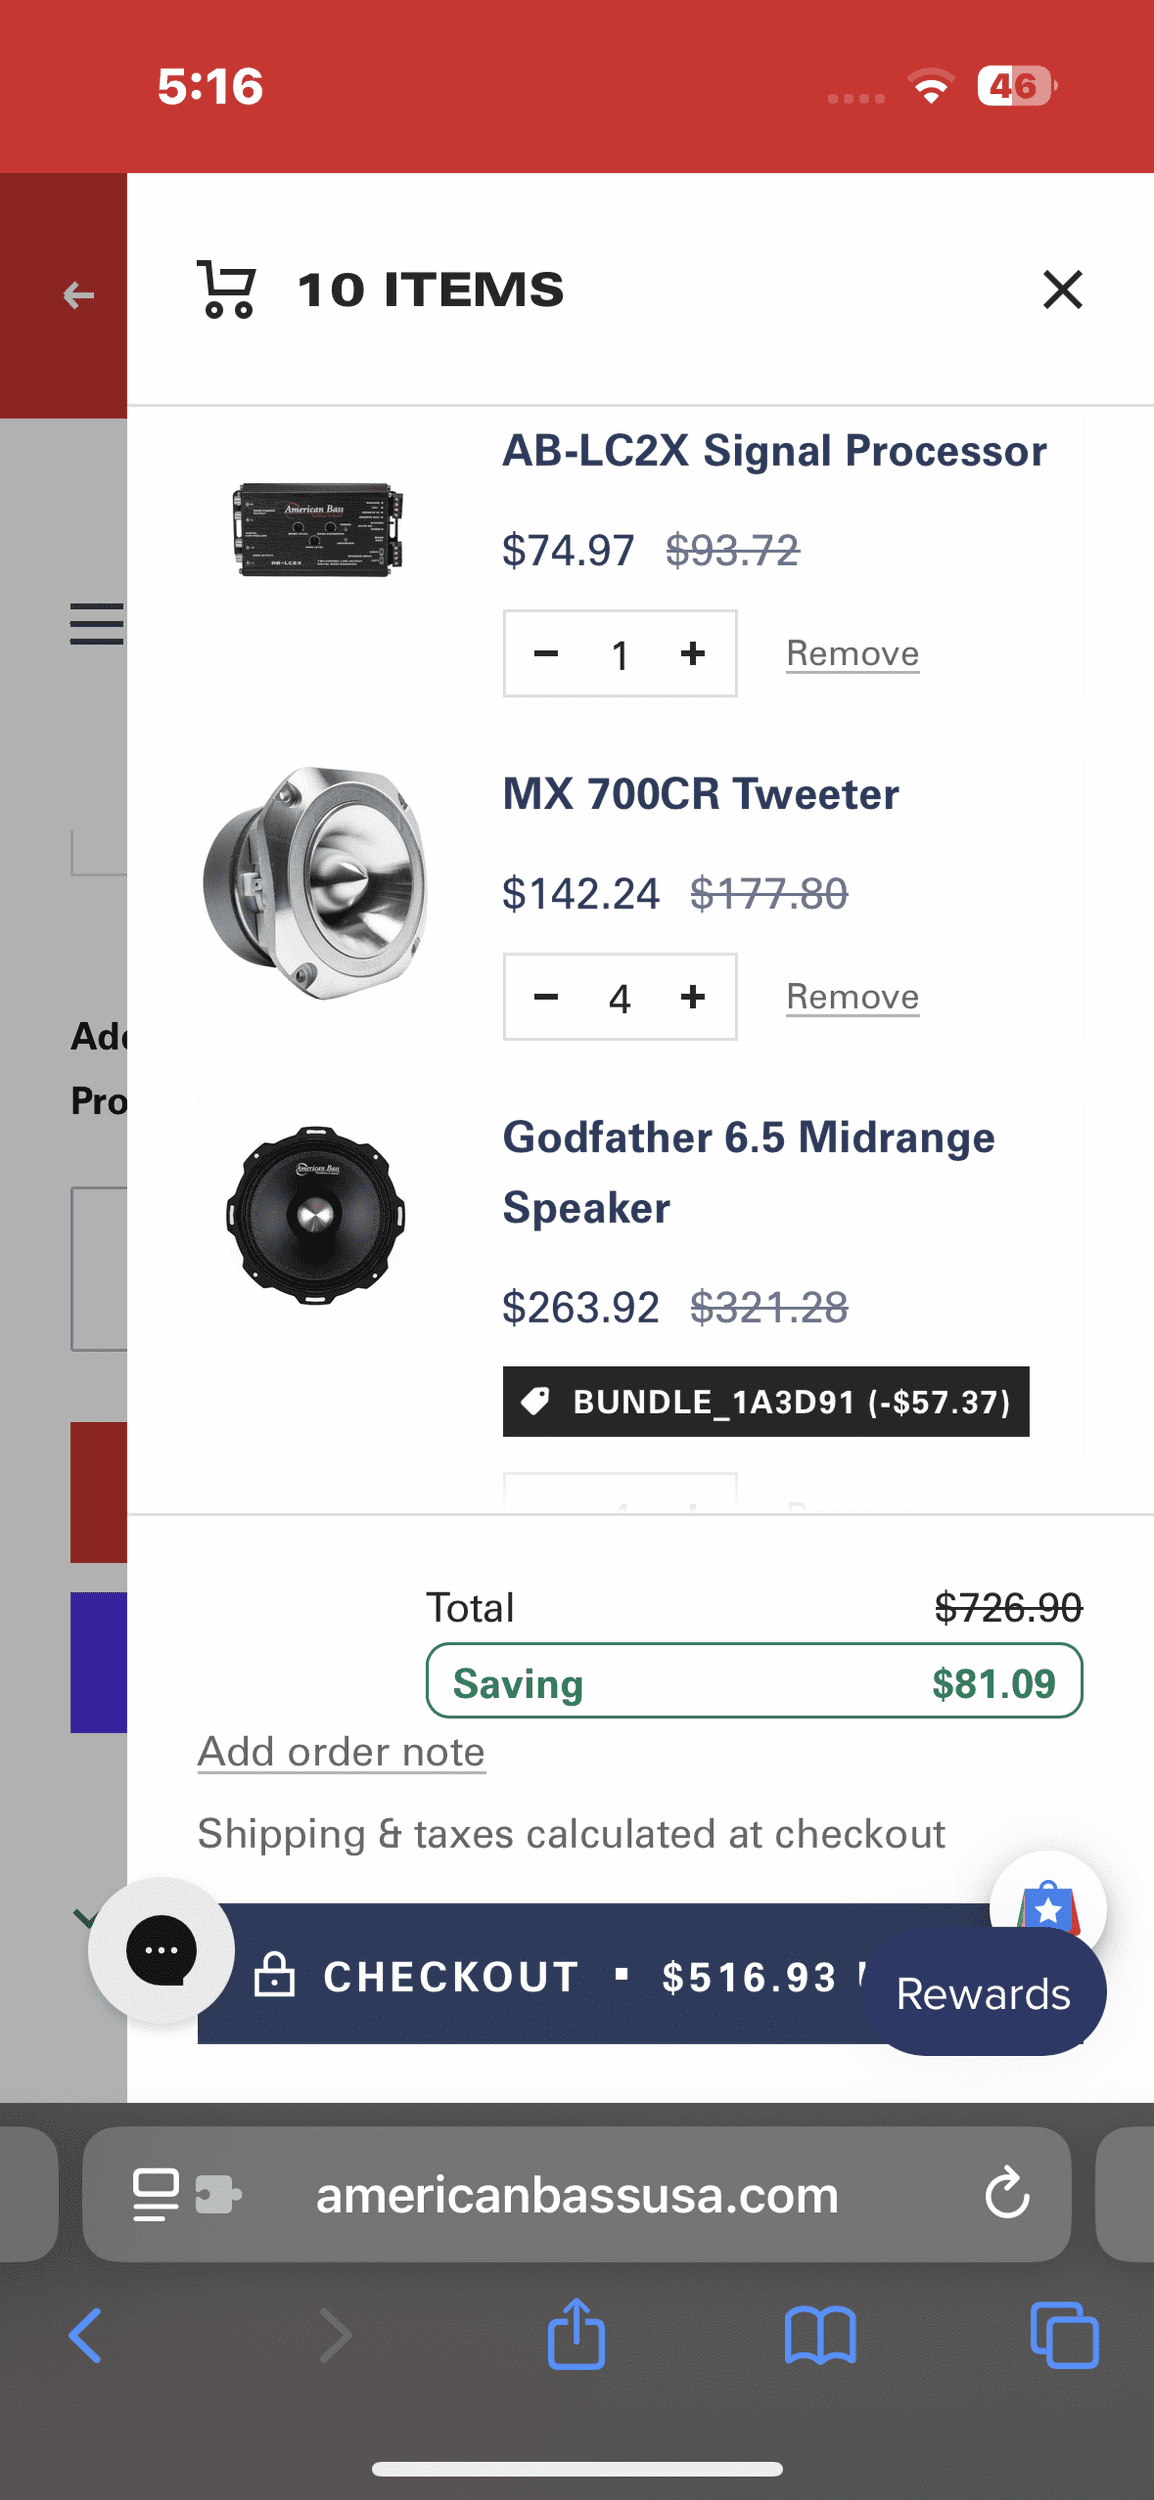Decrease AB-LC2X Signal Processor quantity
The image size is (1154, 2500).
coord(546,654)
